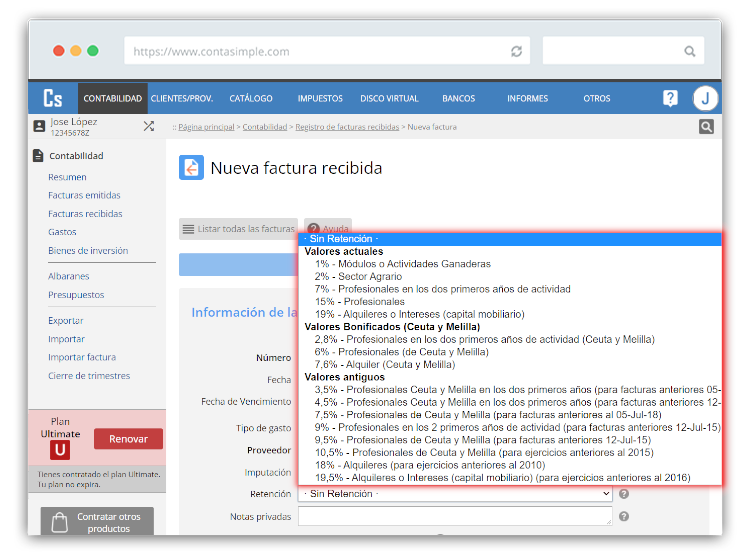Open the Bancos menu
750x552 pixels.
coord(458,98)
